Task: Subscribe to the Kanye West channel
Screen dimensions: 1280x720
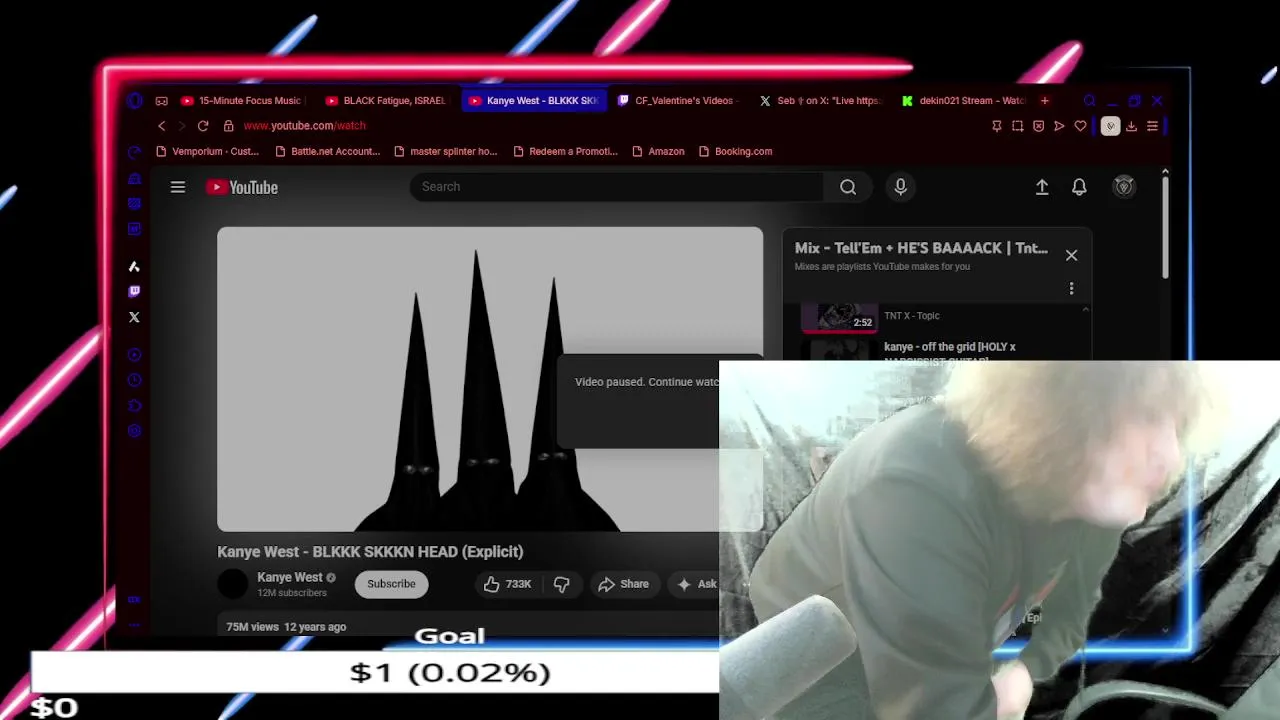Action: point(391,584)
